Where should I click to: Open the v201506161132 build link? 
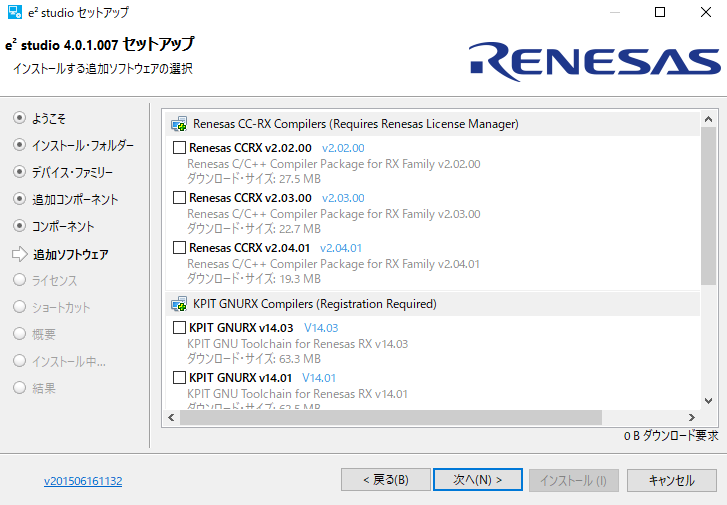[83, 481]
